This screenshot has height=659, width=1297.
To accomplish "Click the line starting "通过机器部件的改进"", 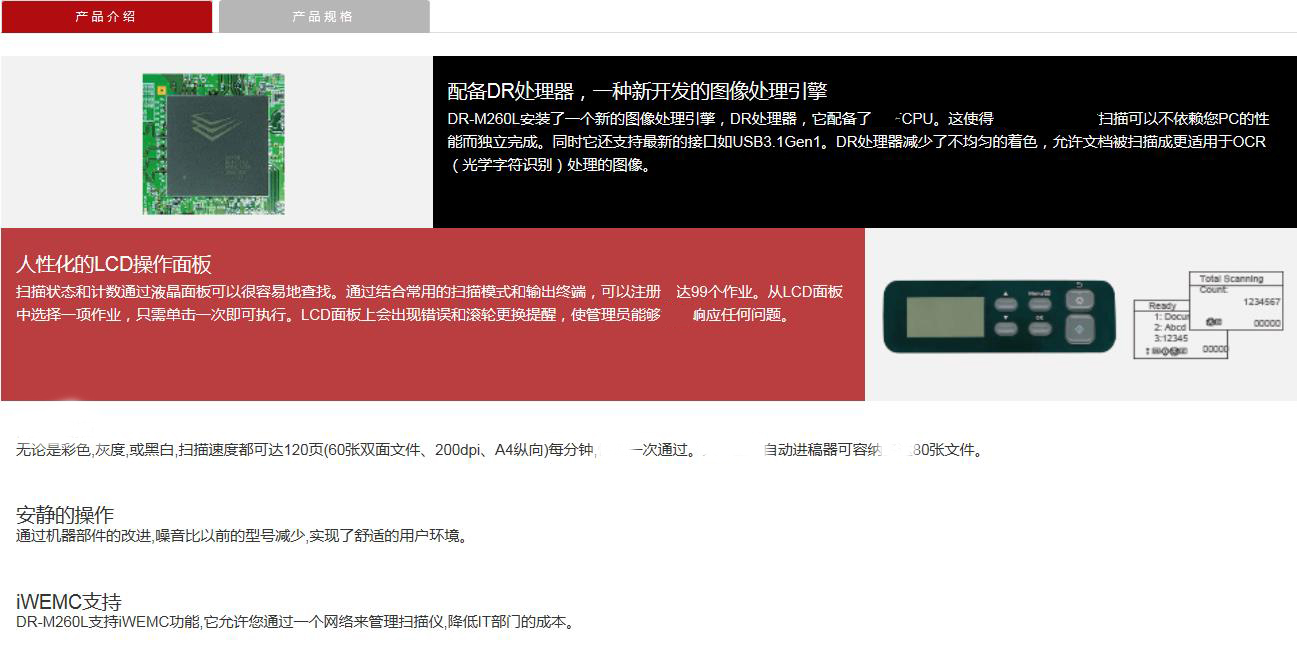I will click(x=243, y=536).
